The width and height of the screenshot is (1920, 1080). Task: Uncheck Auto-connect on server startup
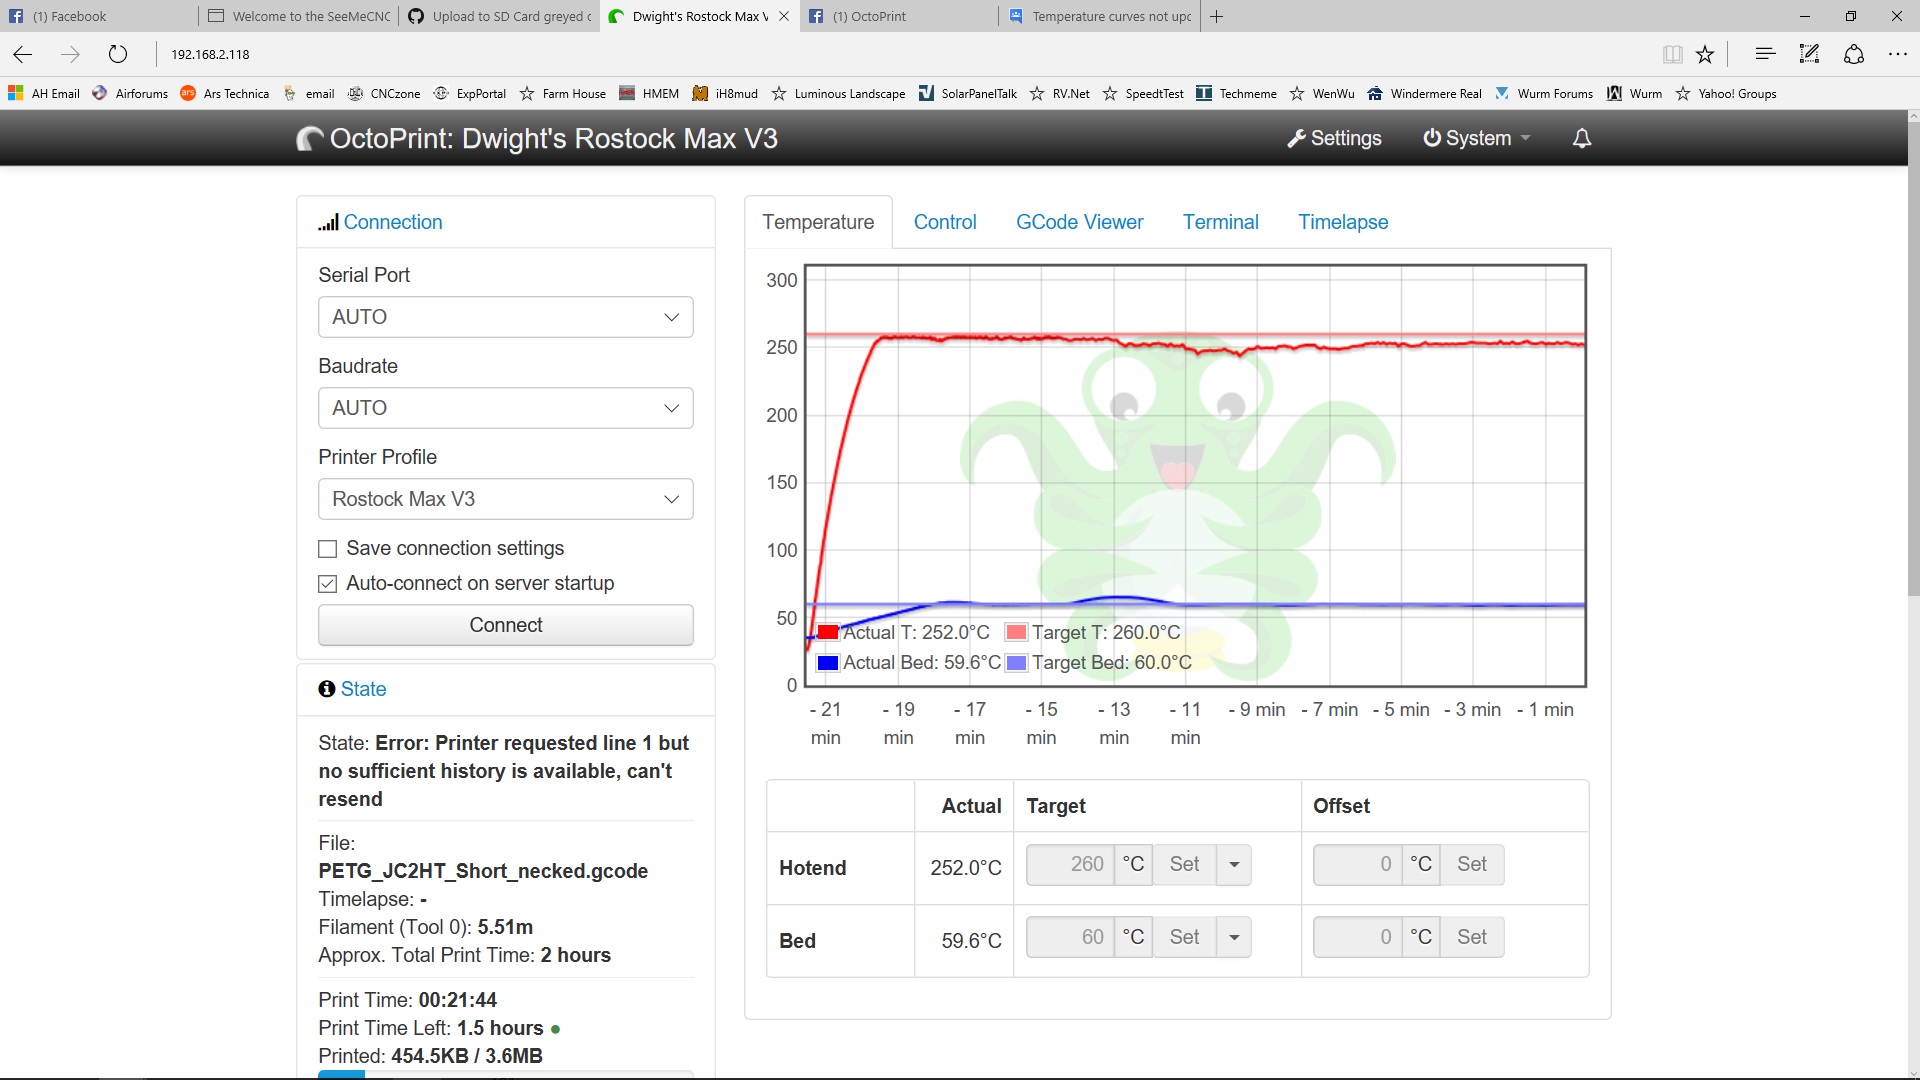(x=327, y=584)
